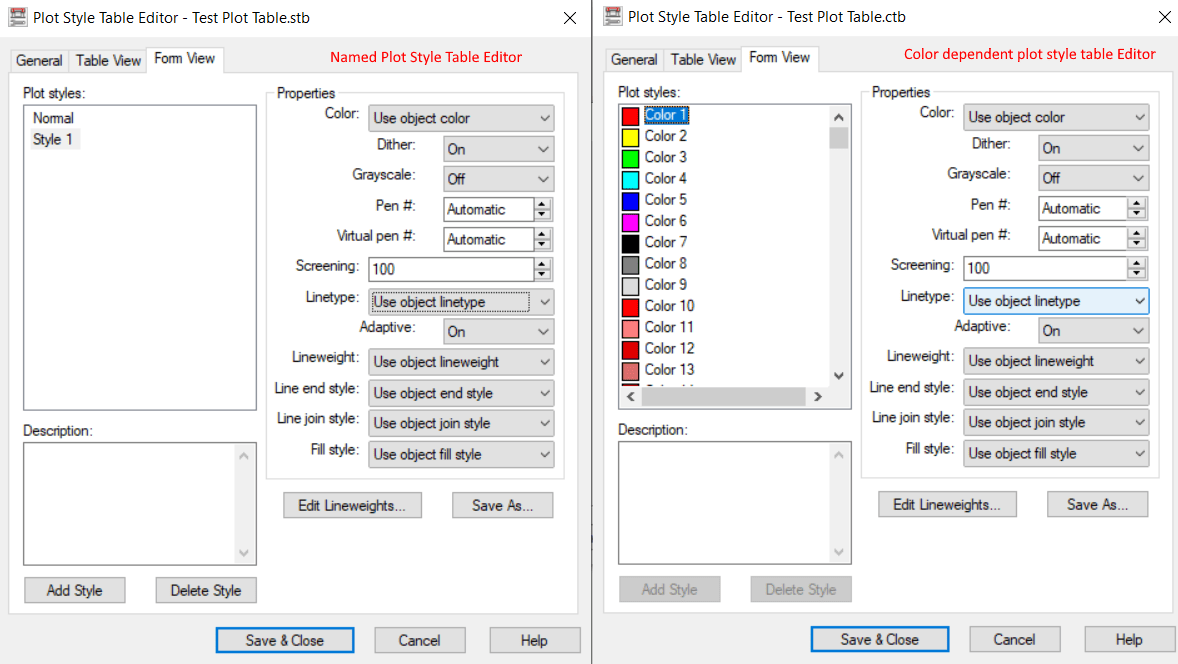The height and width of the screenshot is (664, 1178).
Task: Open Line join style dropdown in ctb editor
Action: 1056,423
